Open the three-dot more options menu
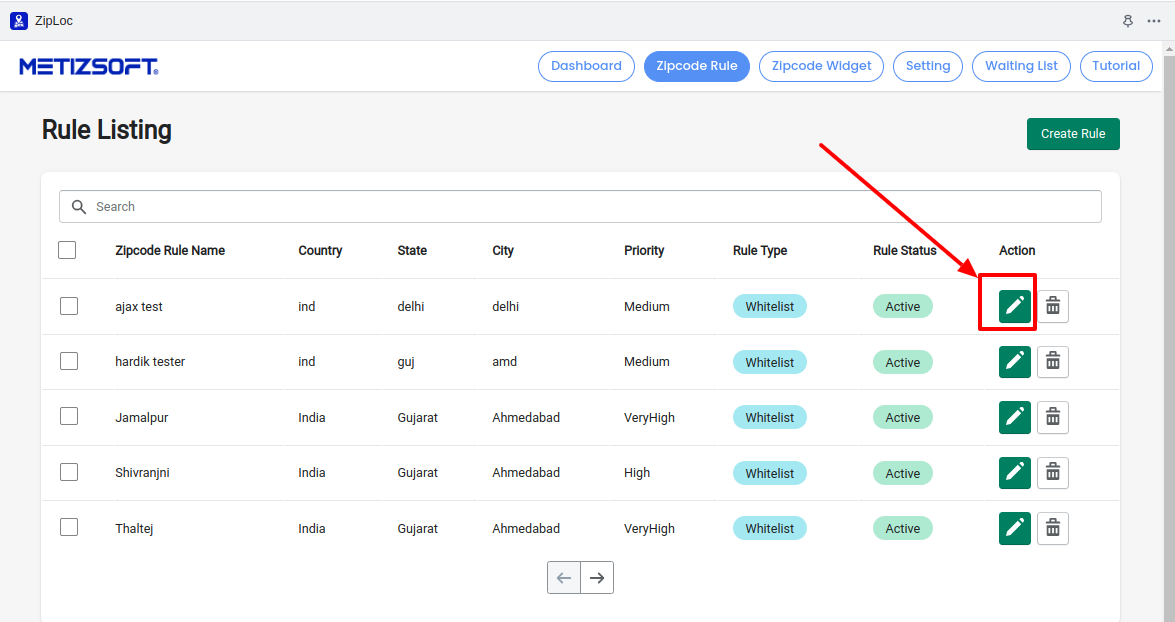Viewport: 1175px width, 622px height. point(1154,20)
